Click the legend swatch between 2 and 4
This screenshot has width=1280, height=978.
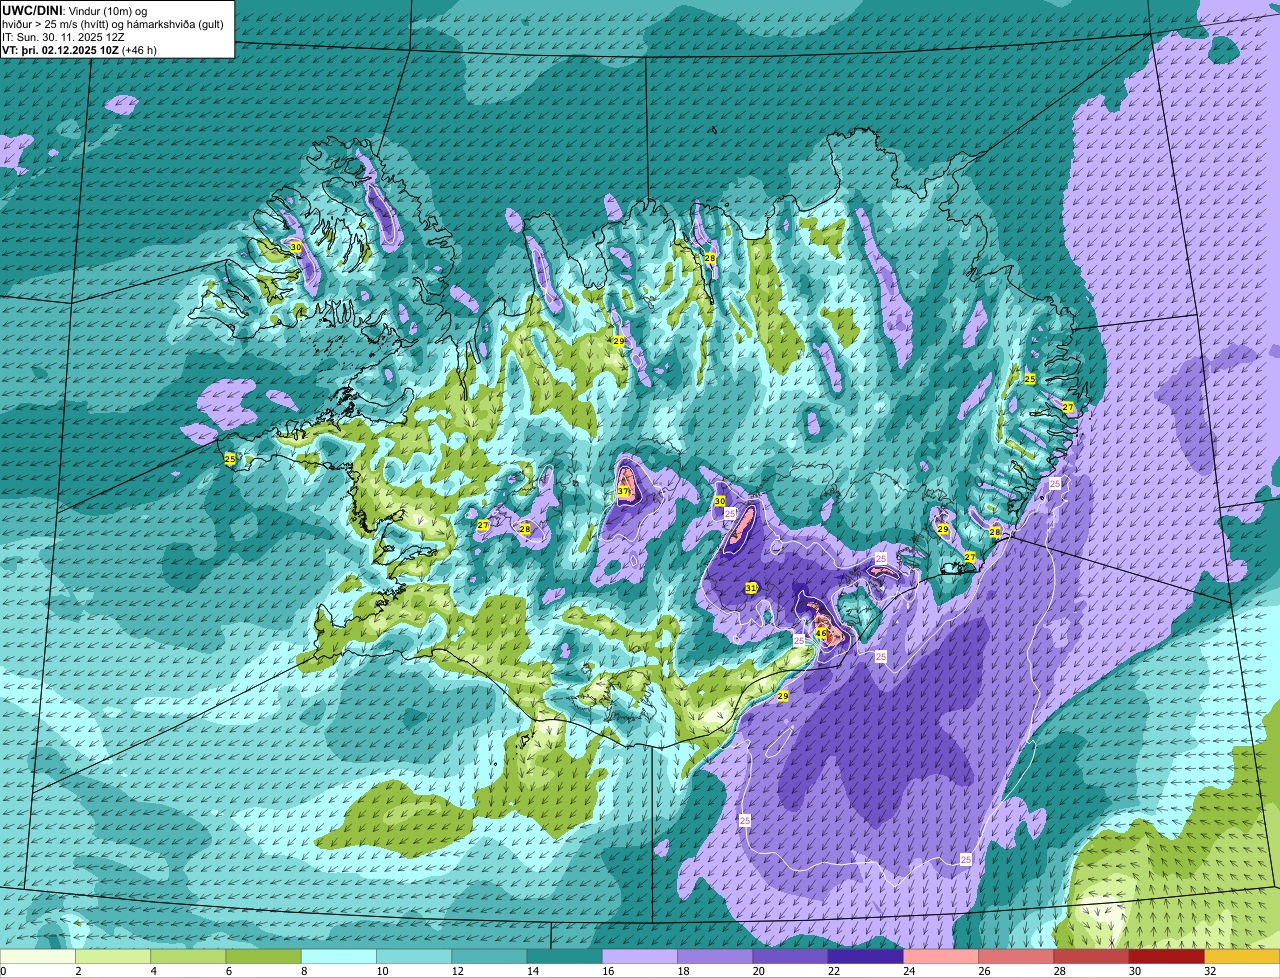113,956
